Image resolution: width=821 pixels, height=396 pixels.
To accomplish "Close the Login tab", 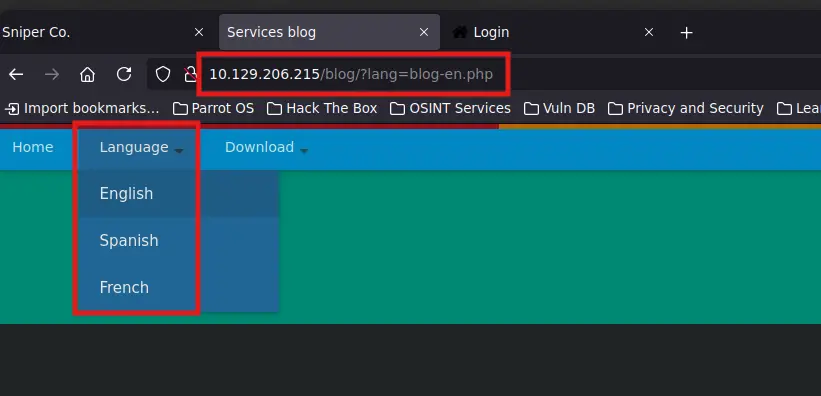I will [649, 32].
